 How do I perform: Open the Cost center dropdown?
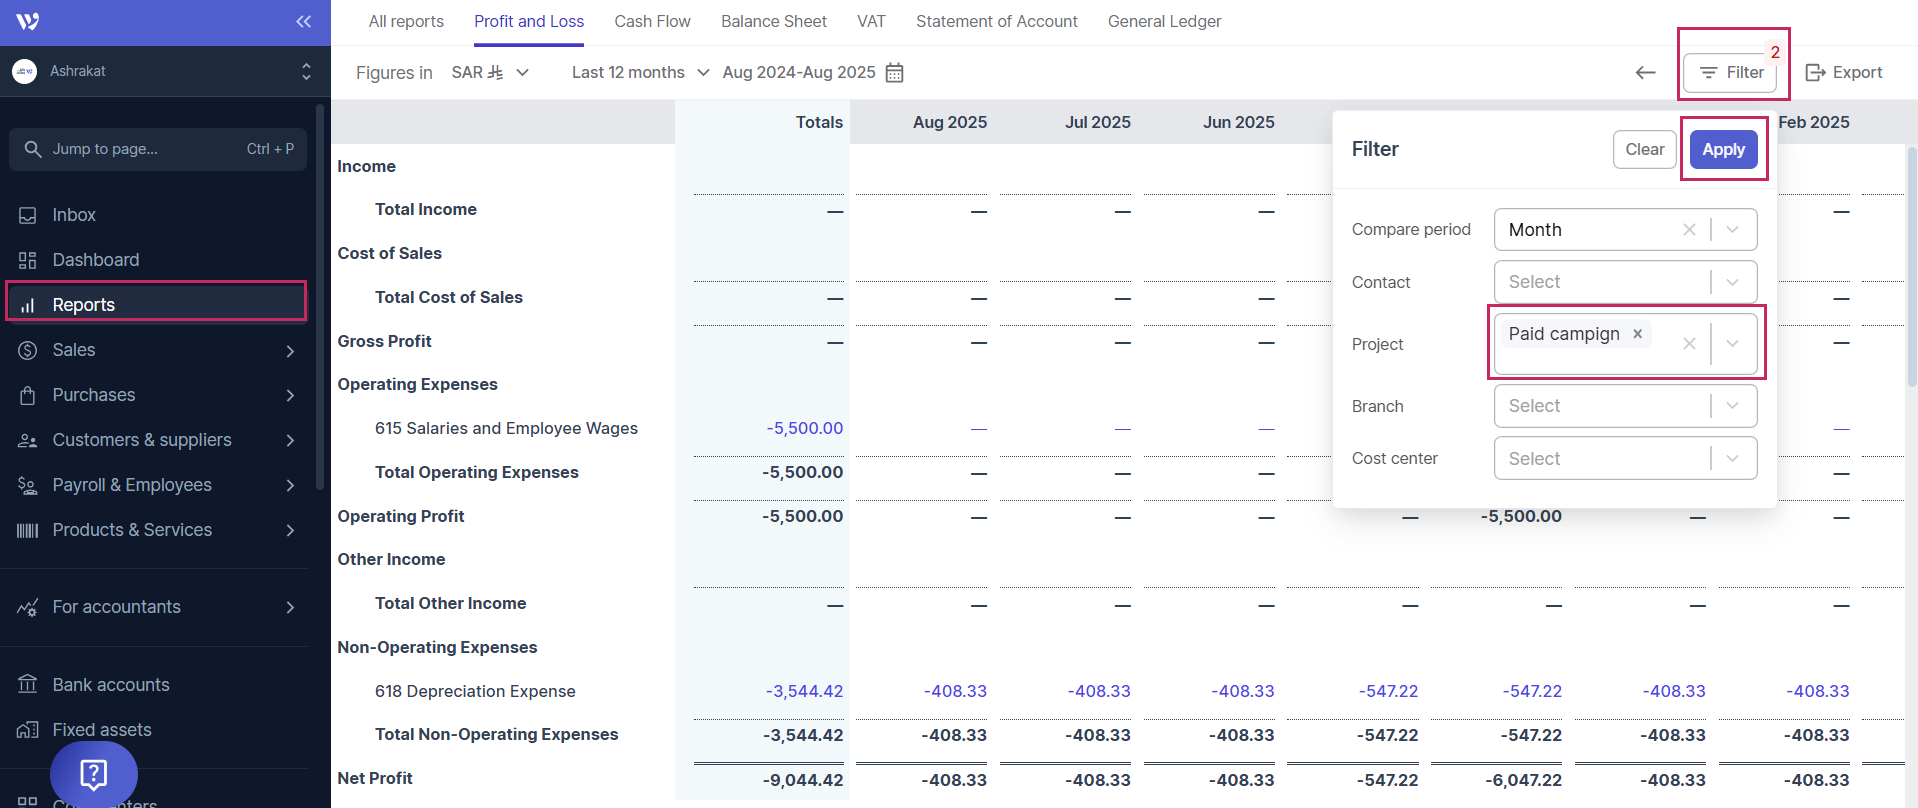[1733, 459]
